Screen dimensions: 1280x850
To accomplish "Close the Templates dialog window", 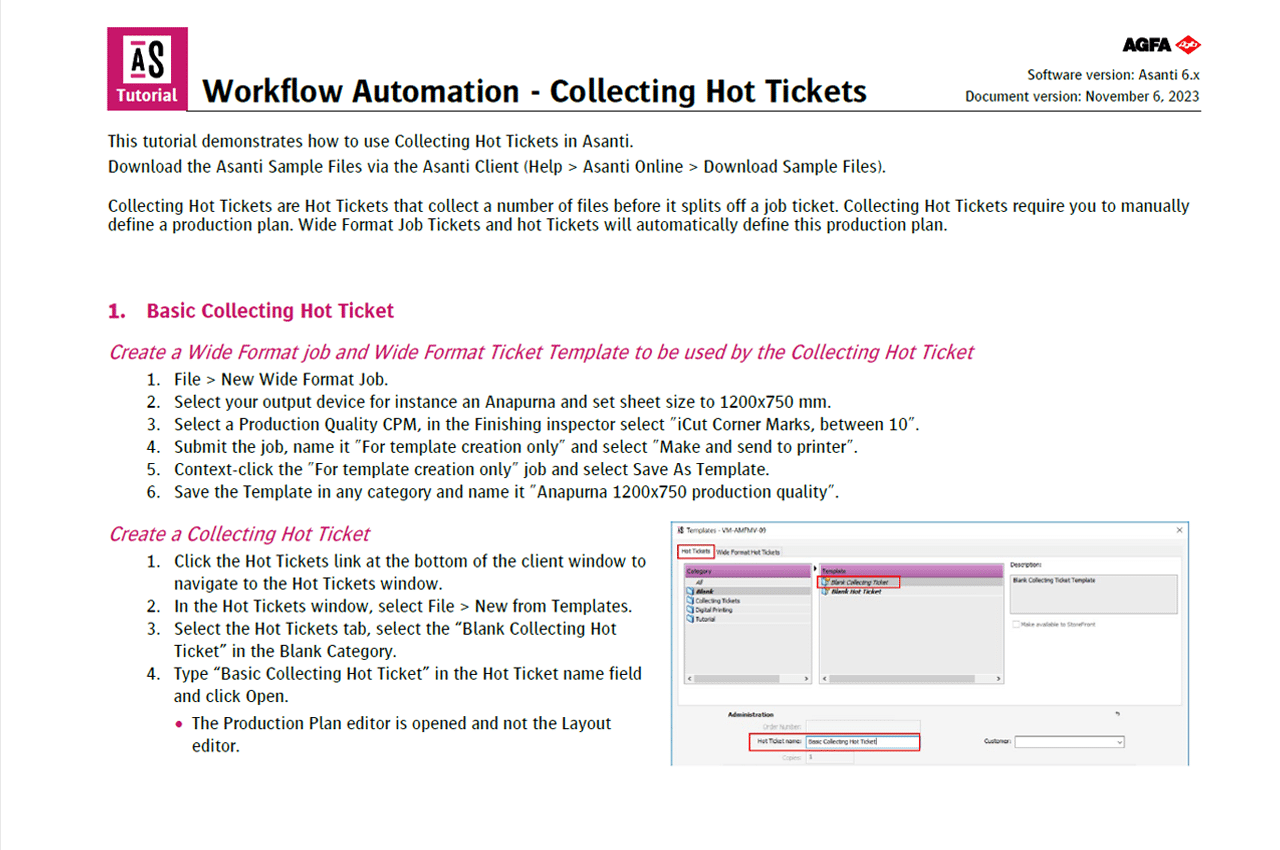I will [x=1179, y=530].
